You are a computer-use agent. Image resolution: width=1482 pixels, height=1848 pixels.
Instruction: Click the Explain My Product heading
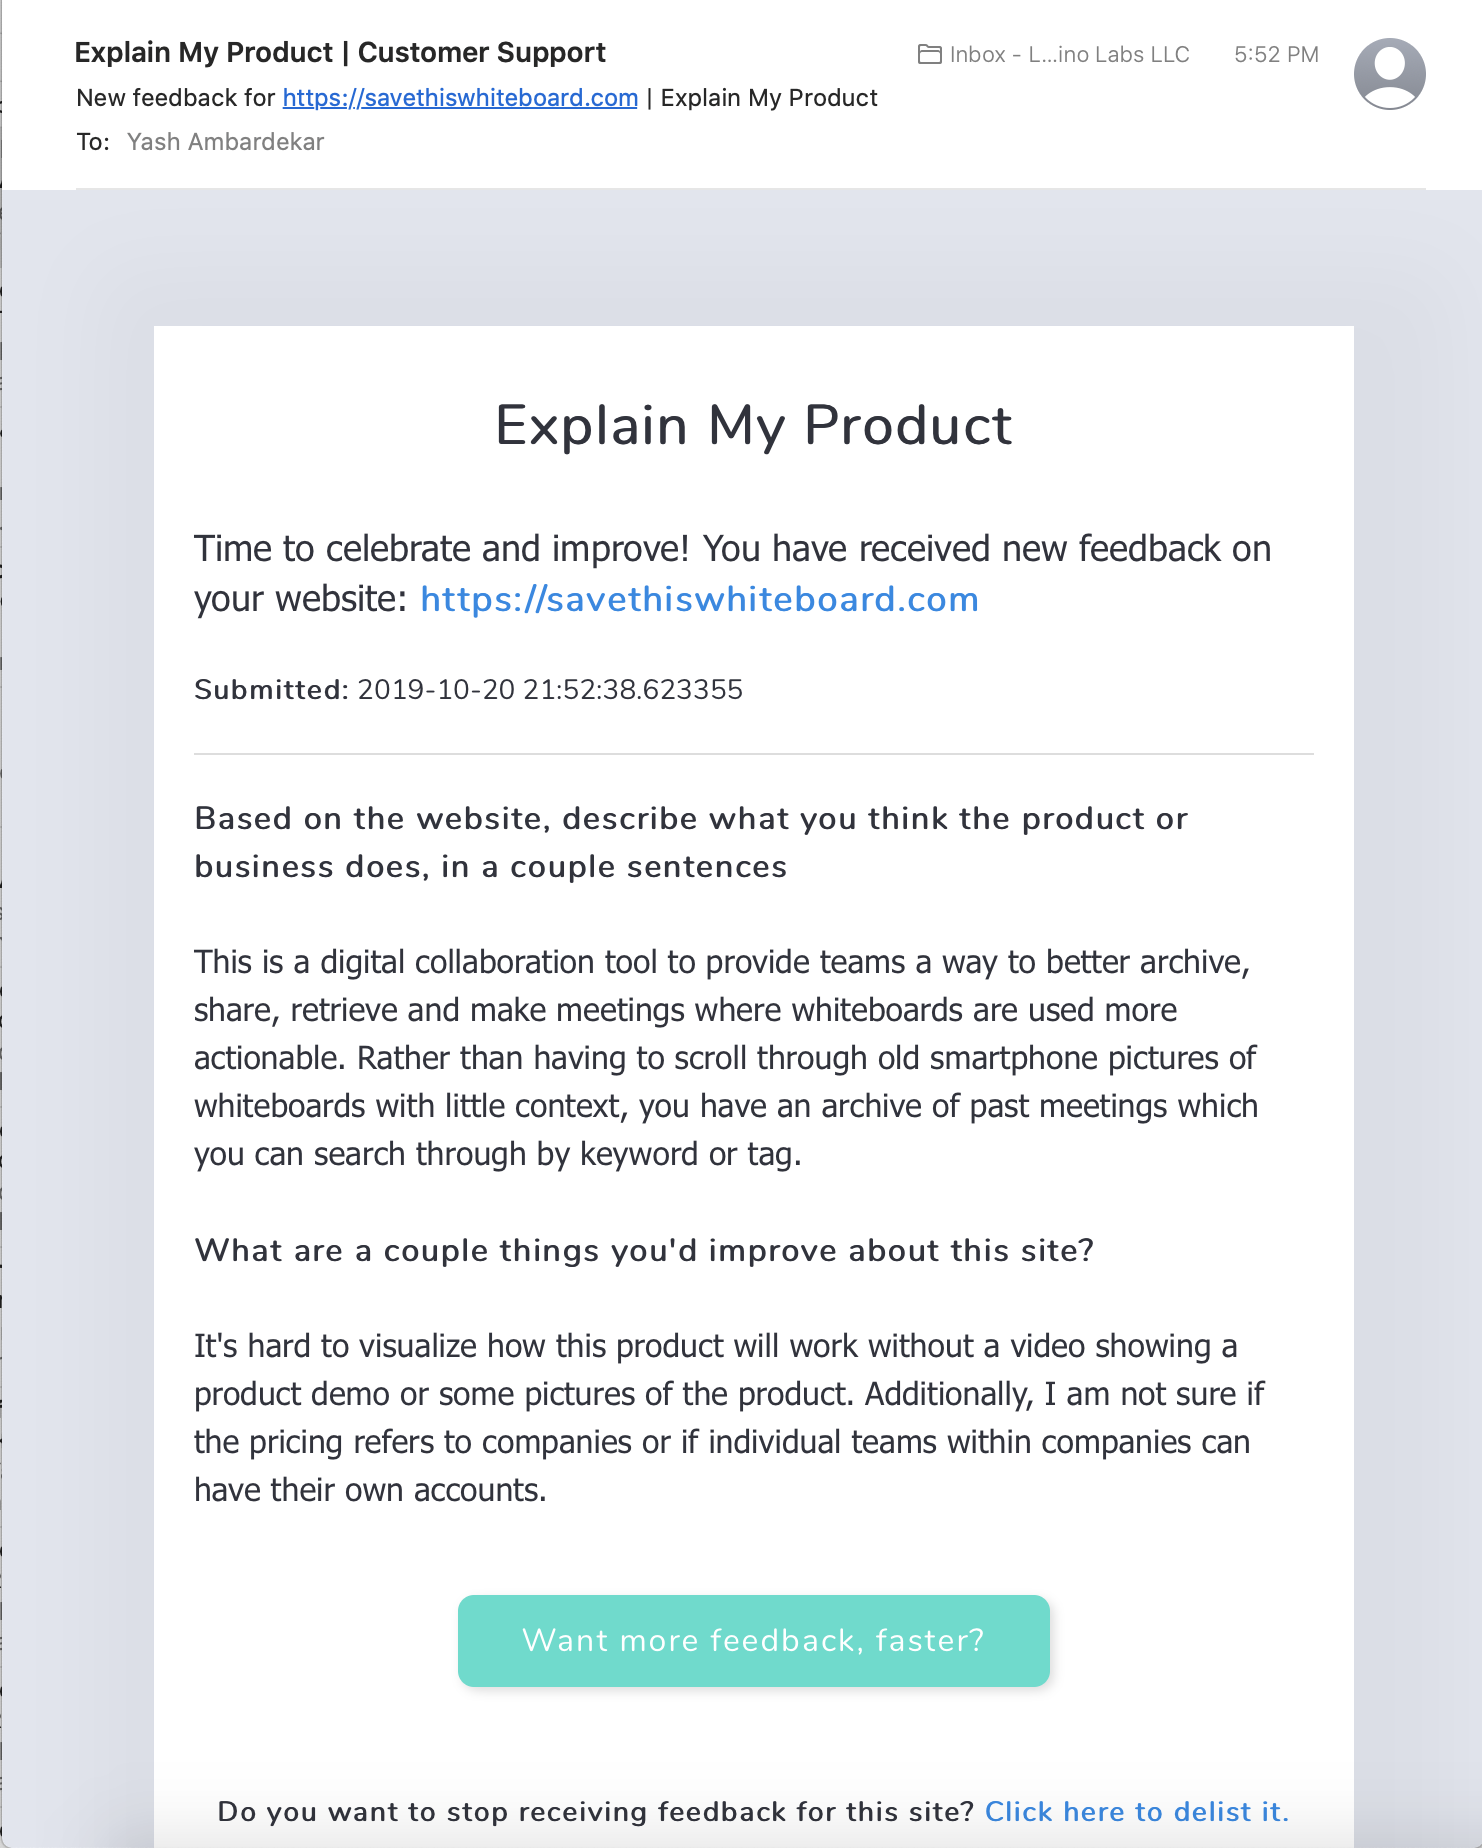(754, 426)
